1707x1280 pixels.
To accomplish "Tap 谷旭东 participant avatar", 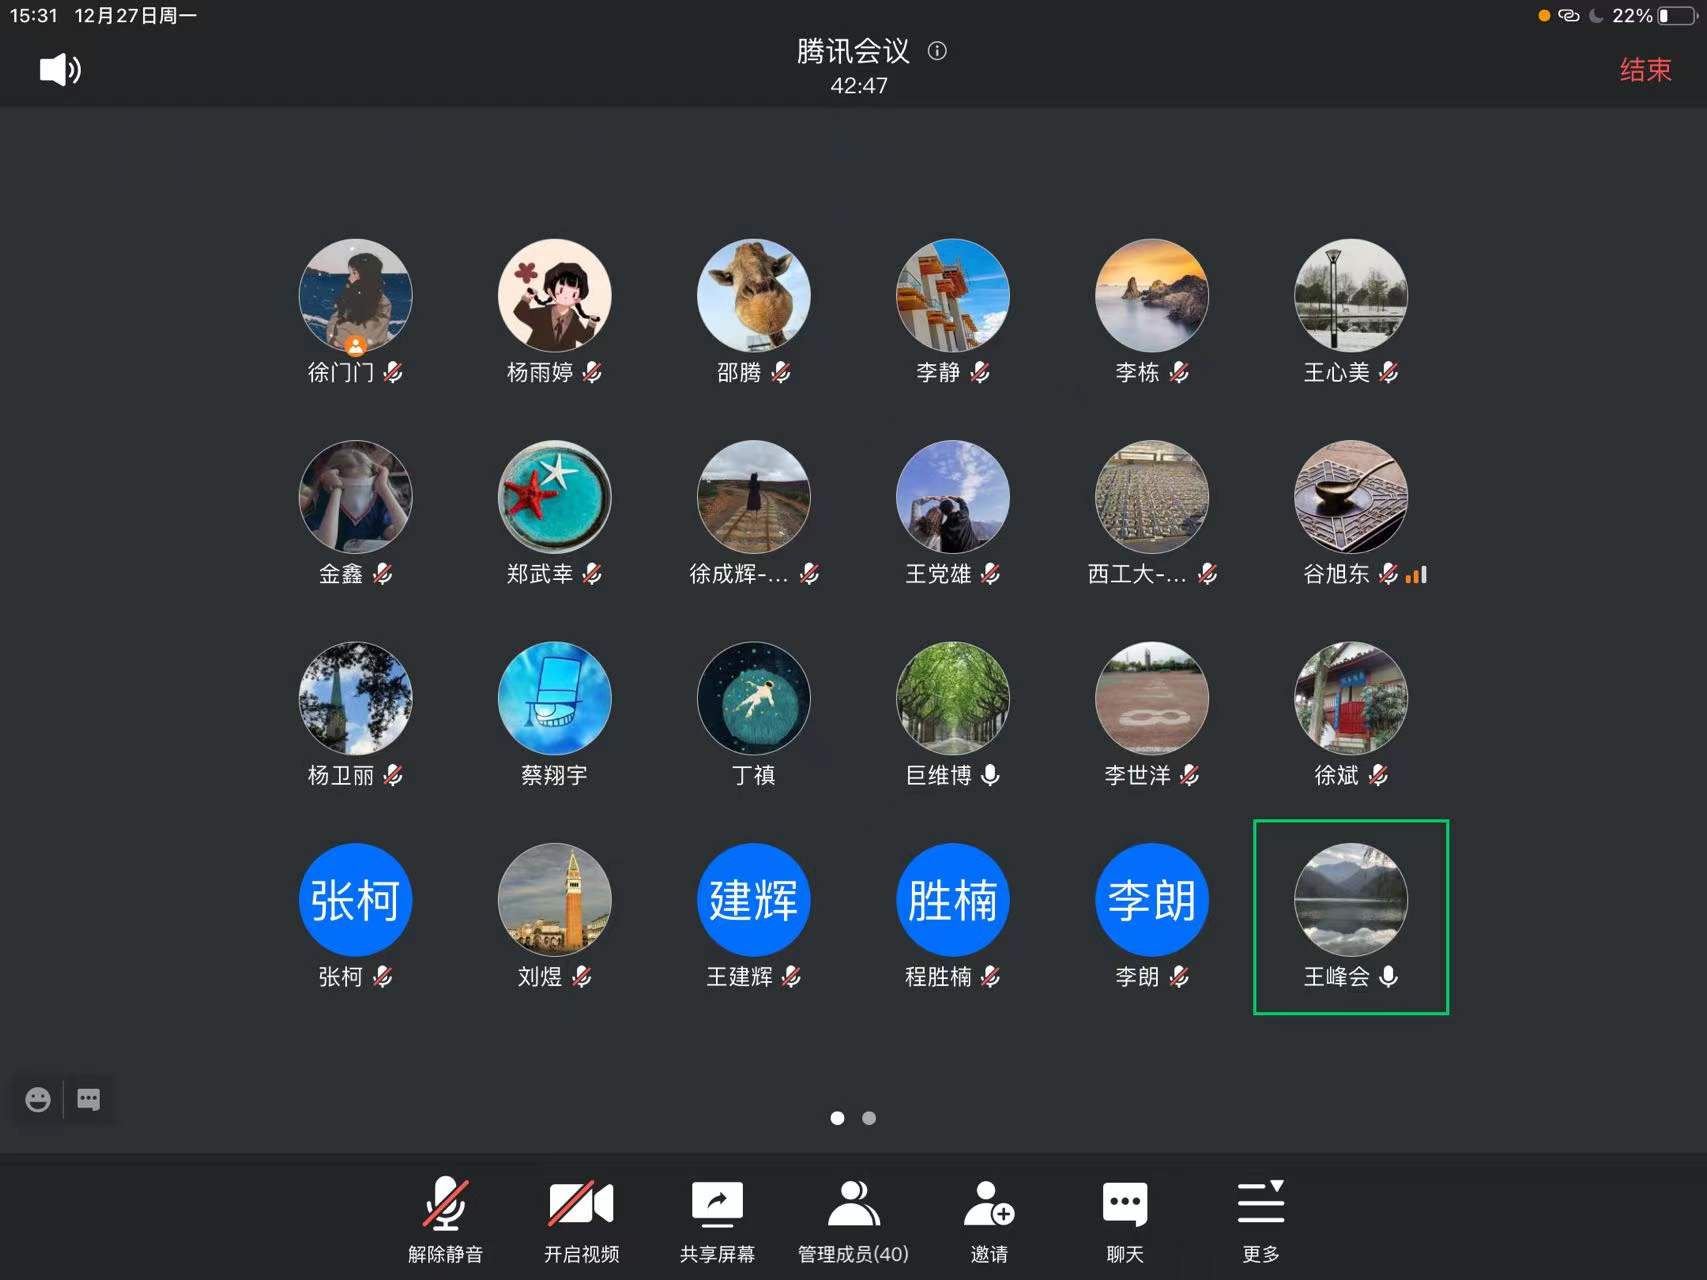I will click(x=1350, y=497).
